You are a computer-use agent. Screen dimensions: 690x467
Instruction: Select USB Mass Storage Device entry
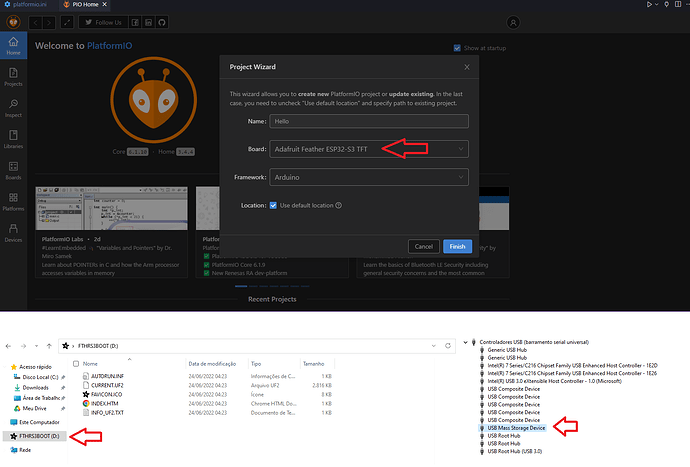[516, 428]
